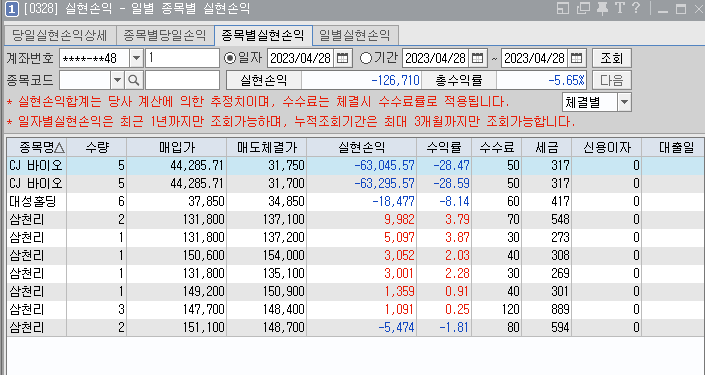Image resolution: width=705 pixels, height=375 pixels.
Task: Open calendar for the 기간 start date
Action: (477, 58)
